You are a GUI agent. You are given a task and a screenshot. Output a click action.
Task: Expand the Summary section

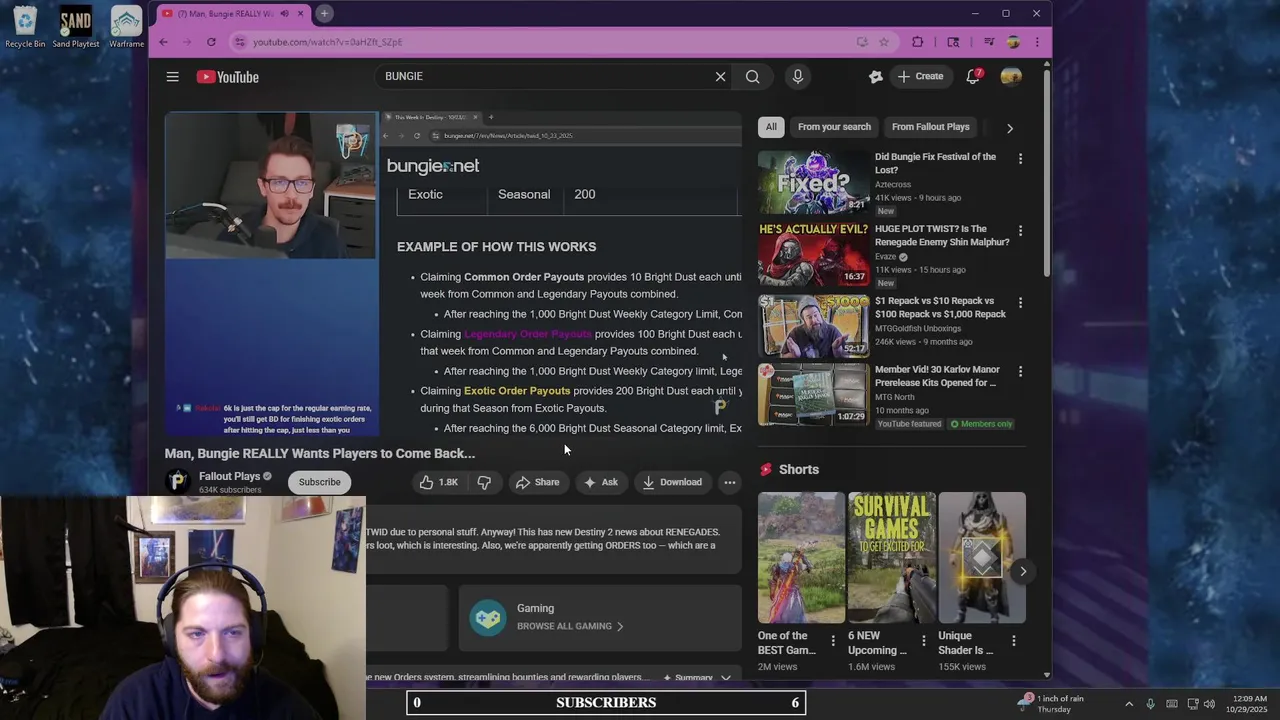[x=698, y=677]
